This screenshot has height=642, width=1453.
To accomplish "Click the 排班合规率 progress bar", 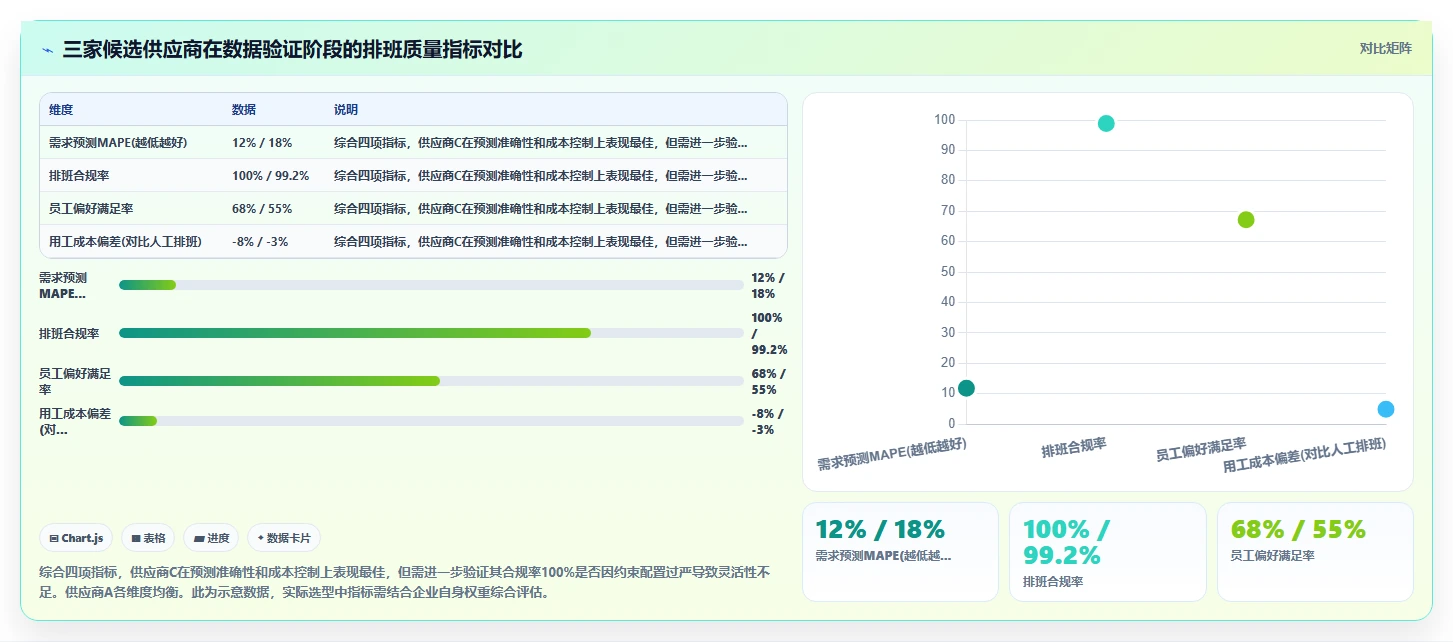I will (x=431, y=333).
